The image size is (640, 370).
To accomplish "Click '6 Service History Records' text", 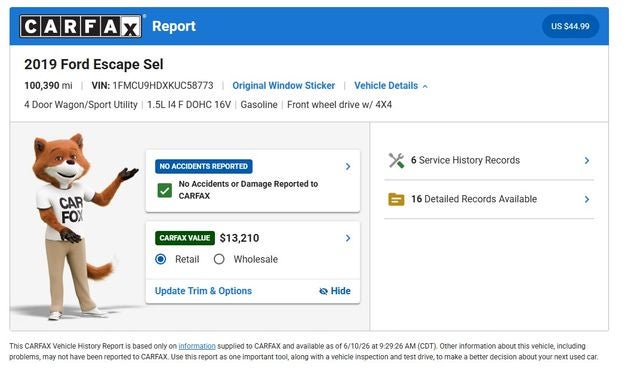I will (x=465, y=160).
